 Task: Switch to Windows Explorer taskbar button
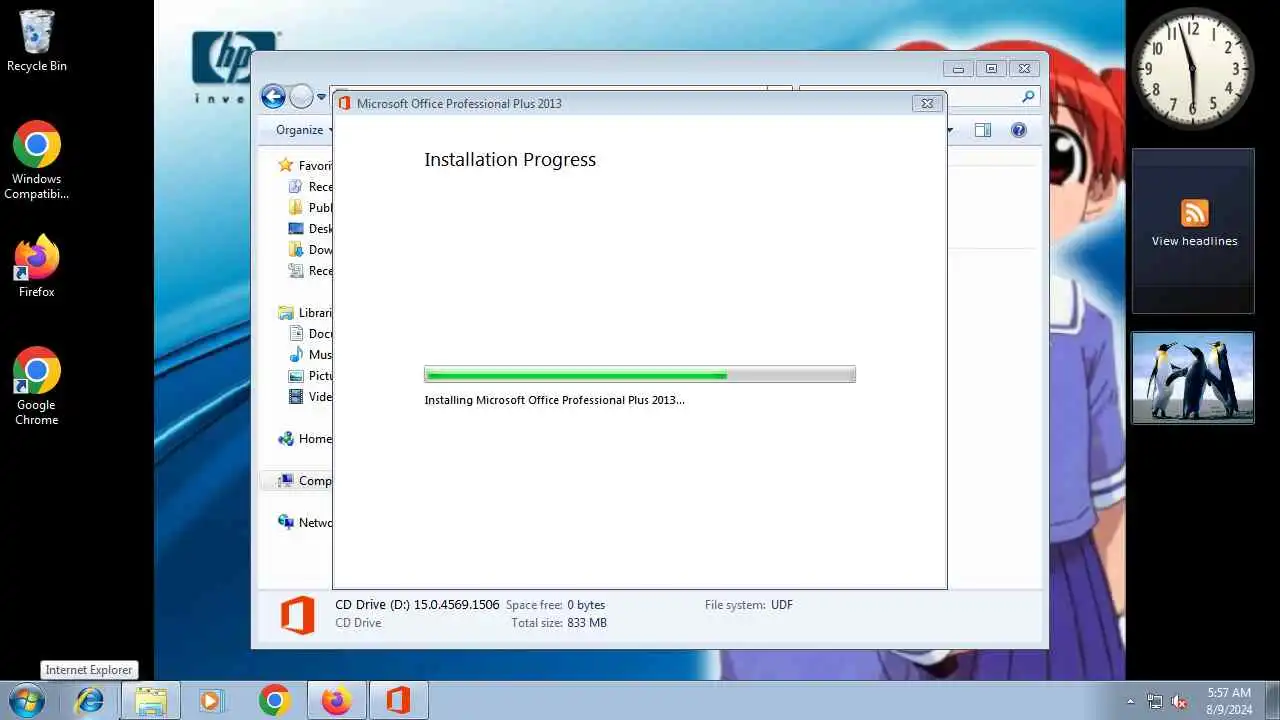151,700
